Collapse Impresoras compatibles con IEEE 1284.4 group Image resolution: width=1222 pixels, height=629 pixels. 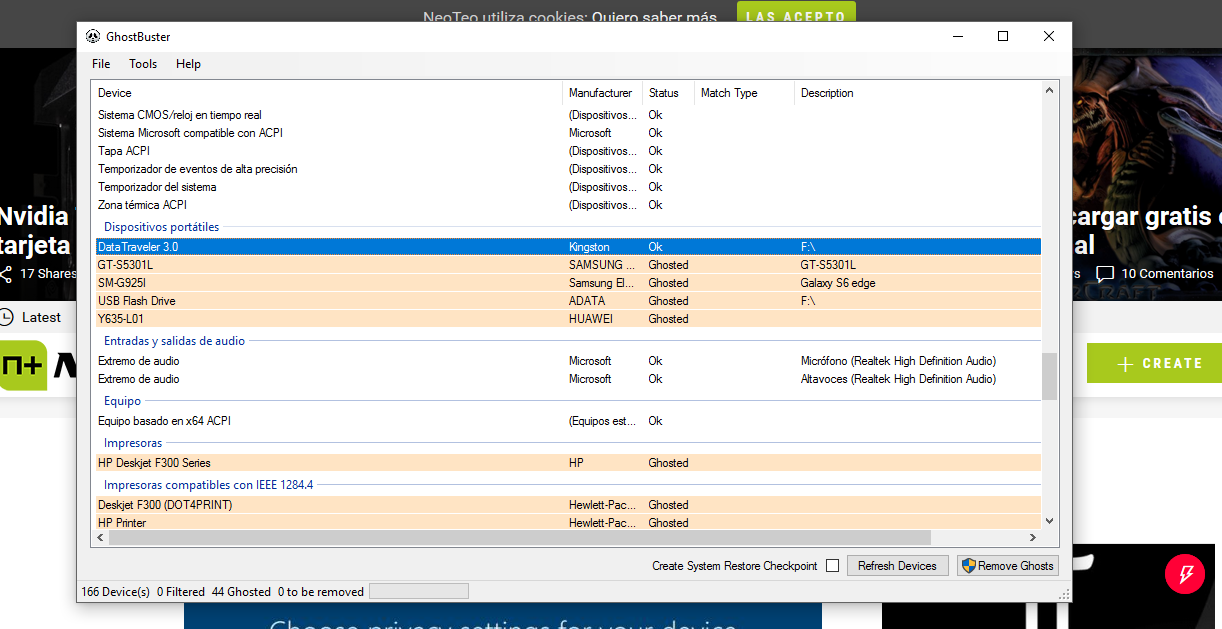tap(208, 485)
